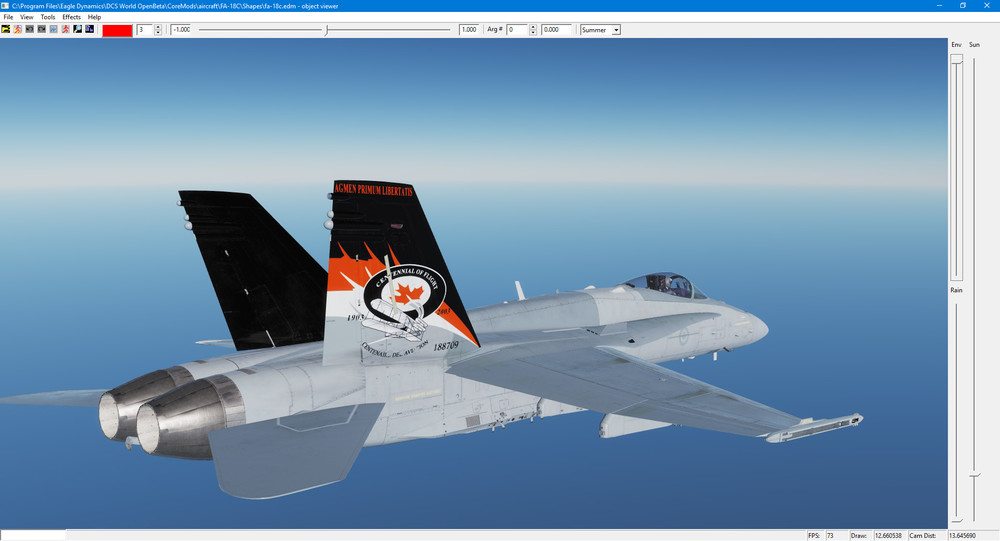Open the View menu
Screen dimensions: 1000x541
pos(27,17)
